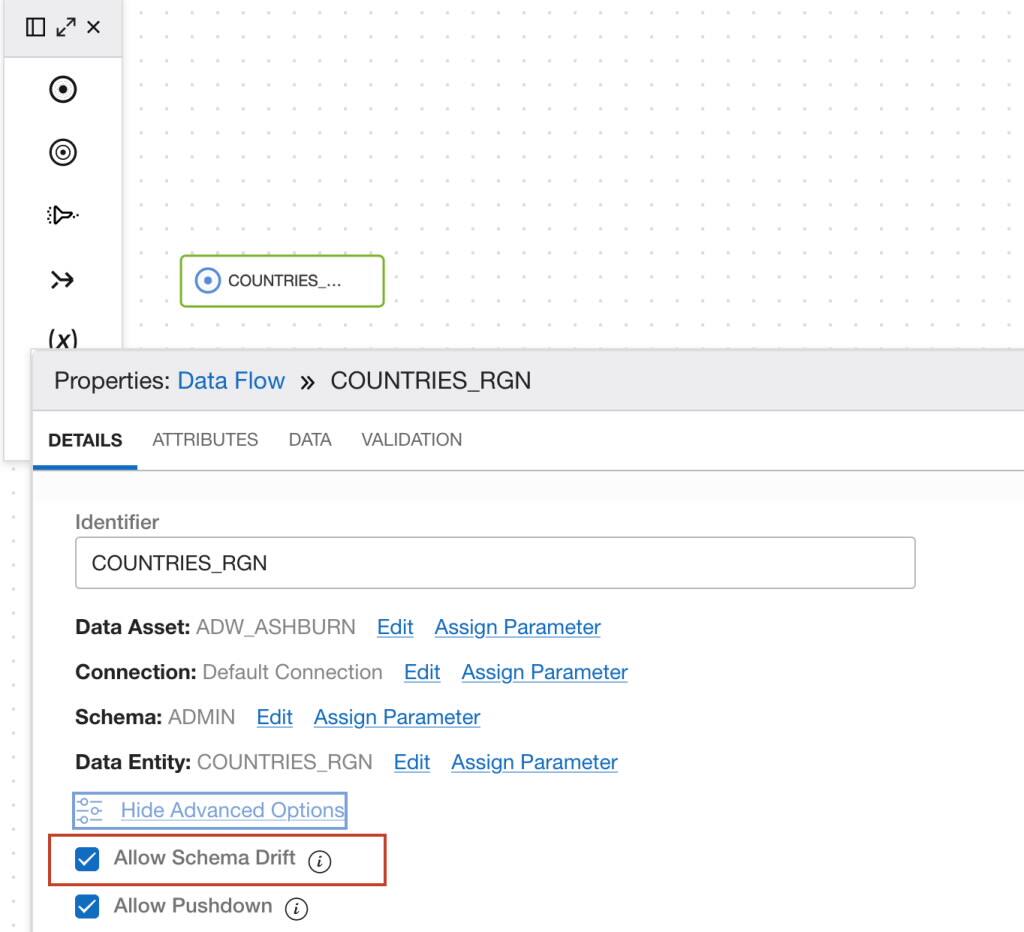Click the Allow Pushdown info icon

coord(296,909)
